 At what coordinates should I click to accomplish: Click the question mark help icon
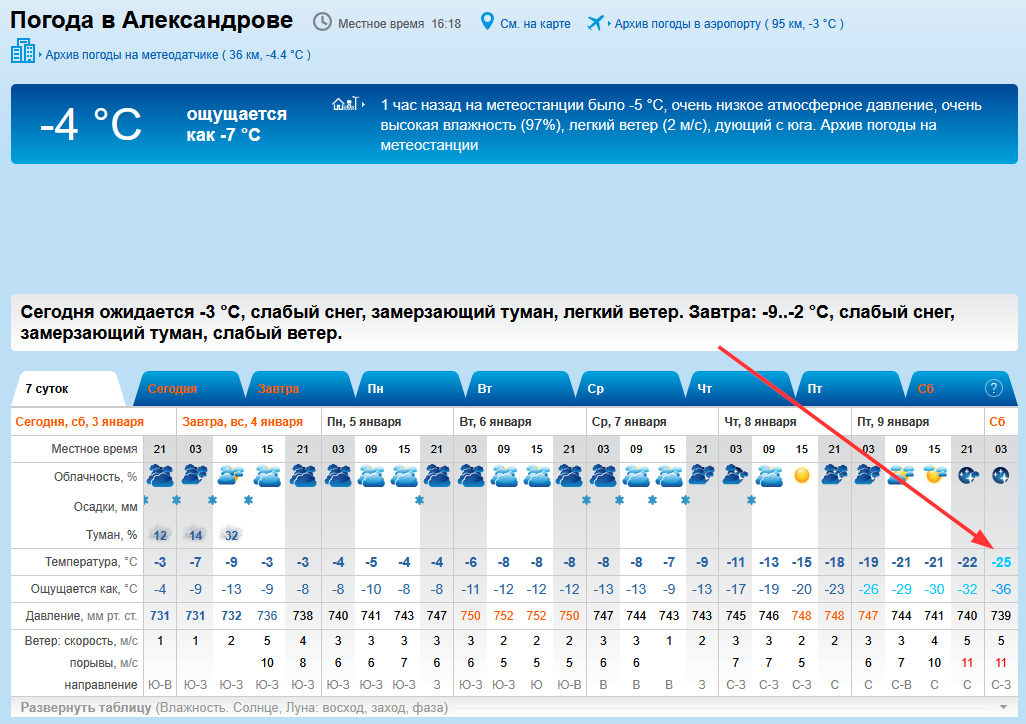pos(993,388)
